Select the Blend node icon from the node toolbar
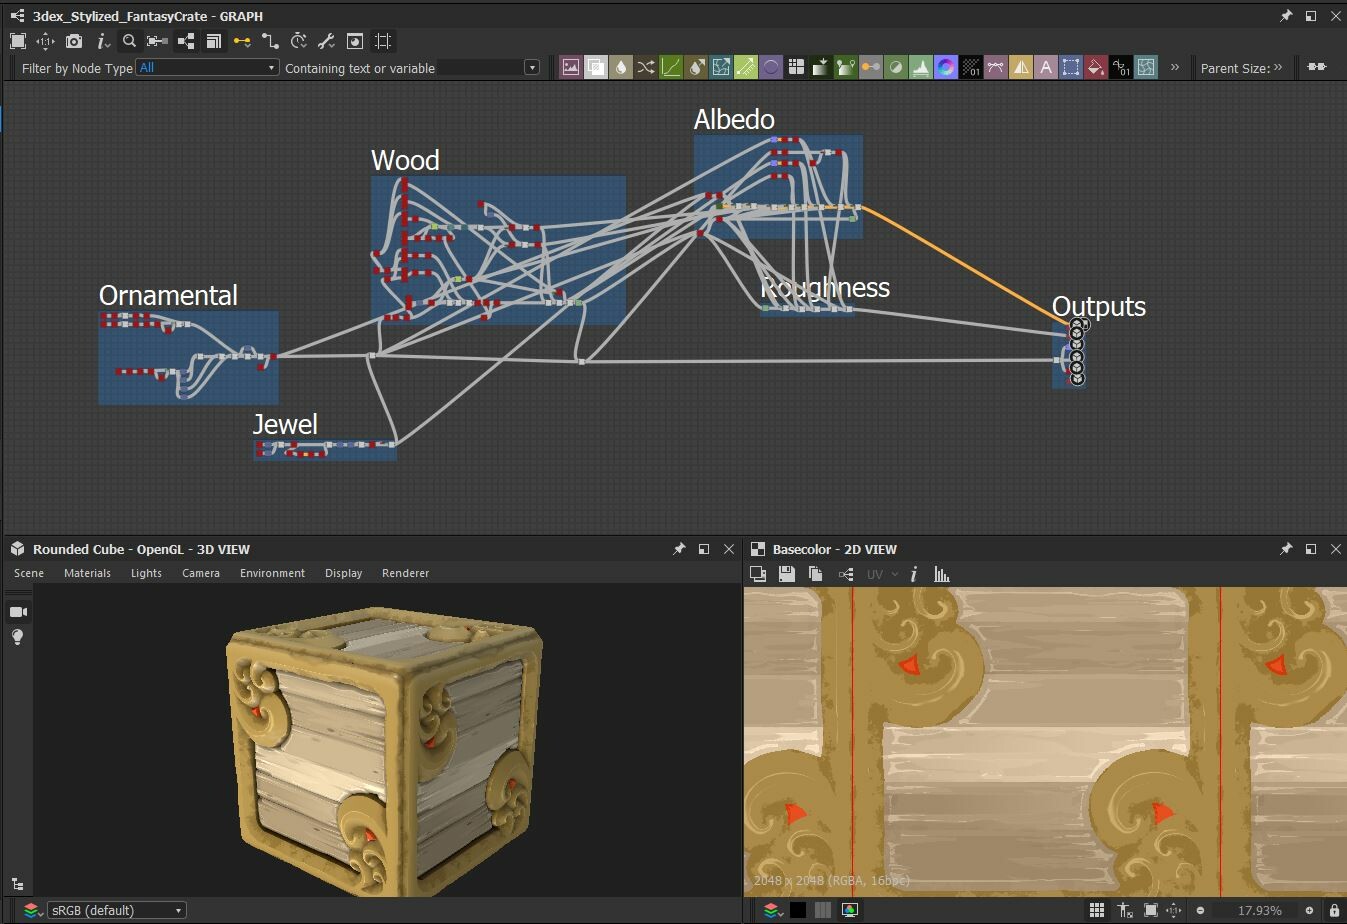This screenshot has width=1347, height=924. click(x=596, y=67)
